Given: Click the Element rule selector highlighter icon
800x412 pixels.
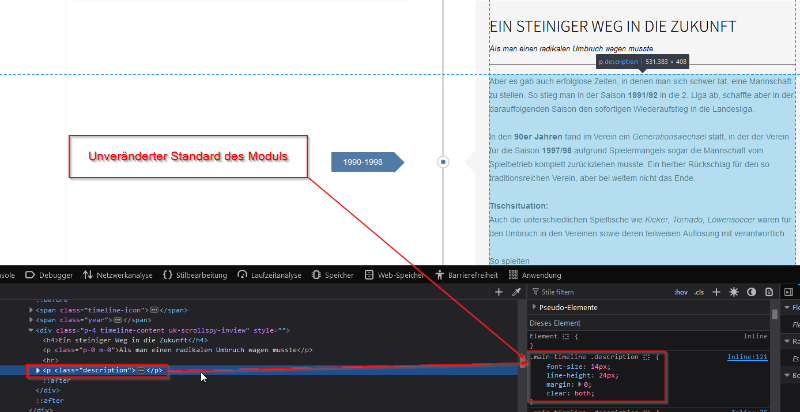Looking at the screenshot, I should pyautogui.click(x=566, y=337).
